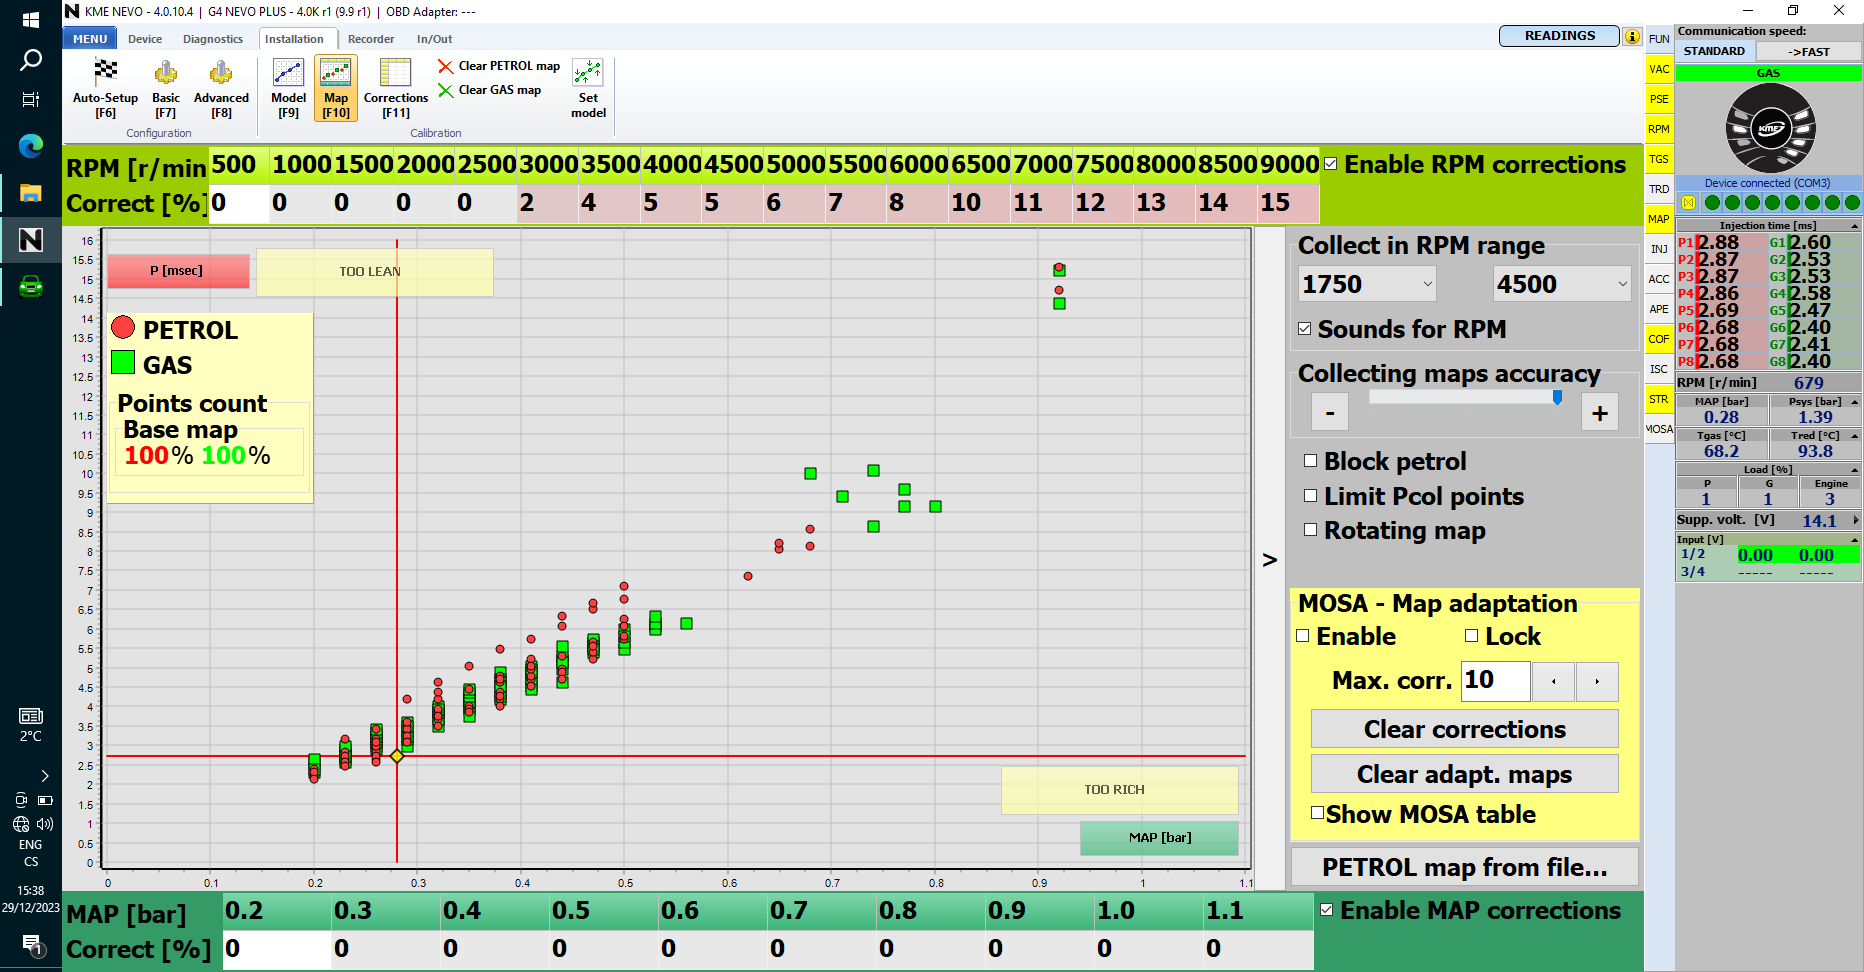Toggle Sounds for RPM checkbox
This screenshot has height=972, width=1864.
[x=1305, y=329]
